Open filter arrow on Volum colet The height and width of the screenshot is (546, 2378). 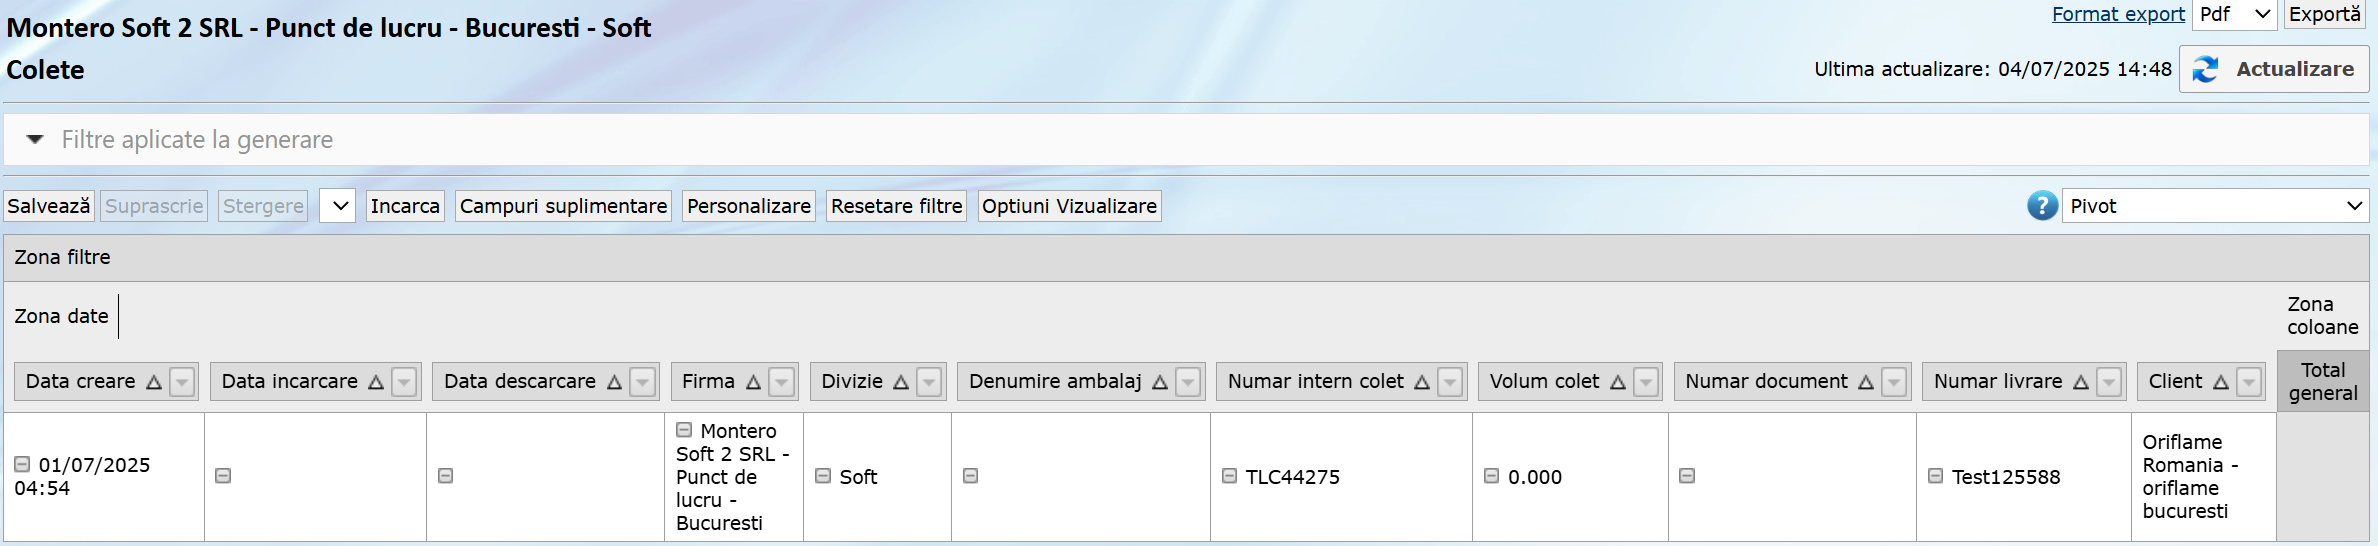pyautogui.click(x=1646, y=382)
